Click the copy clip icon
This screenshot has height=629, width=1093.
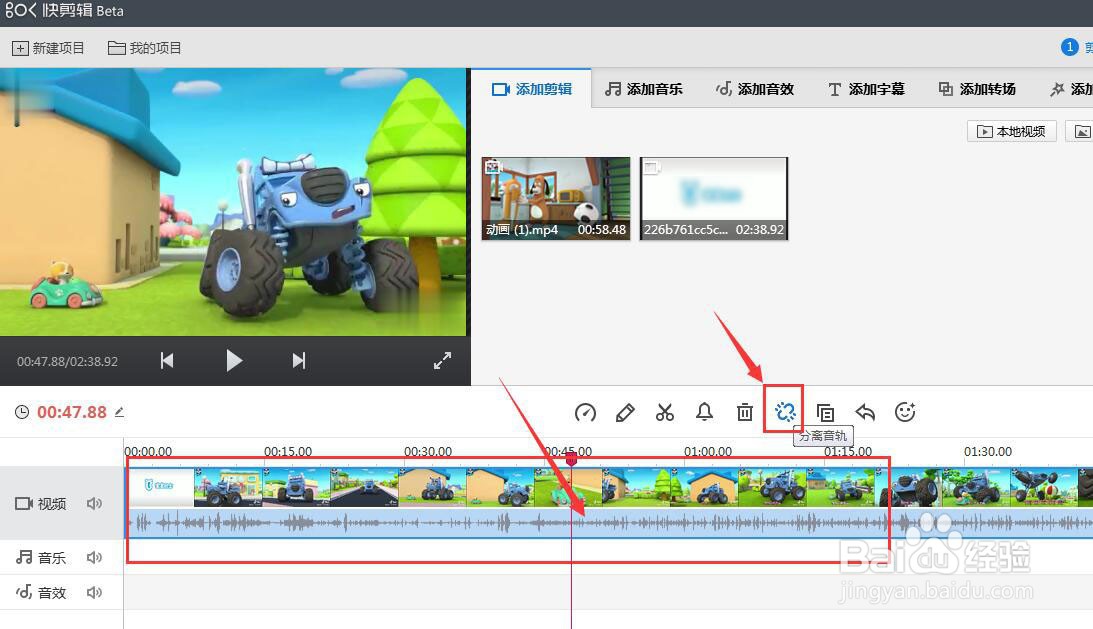(x=825, y=413)
